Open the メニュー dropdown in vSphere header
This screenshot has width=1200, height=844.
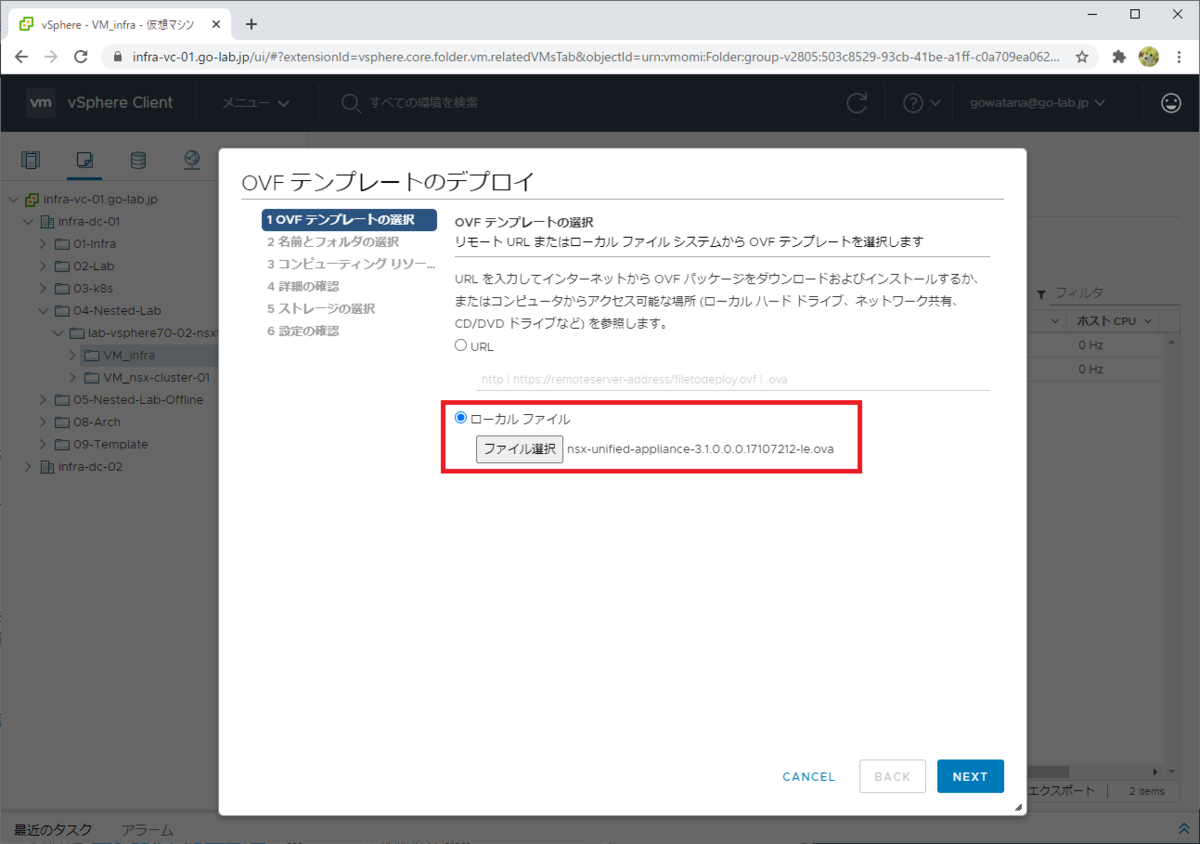(256, 103)
